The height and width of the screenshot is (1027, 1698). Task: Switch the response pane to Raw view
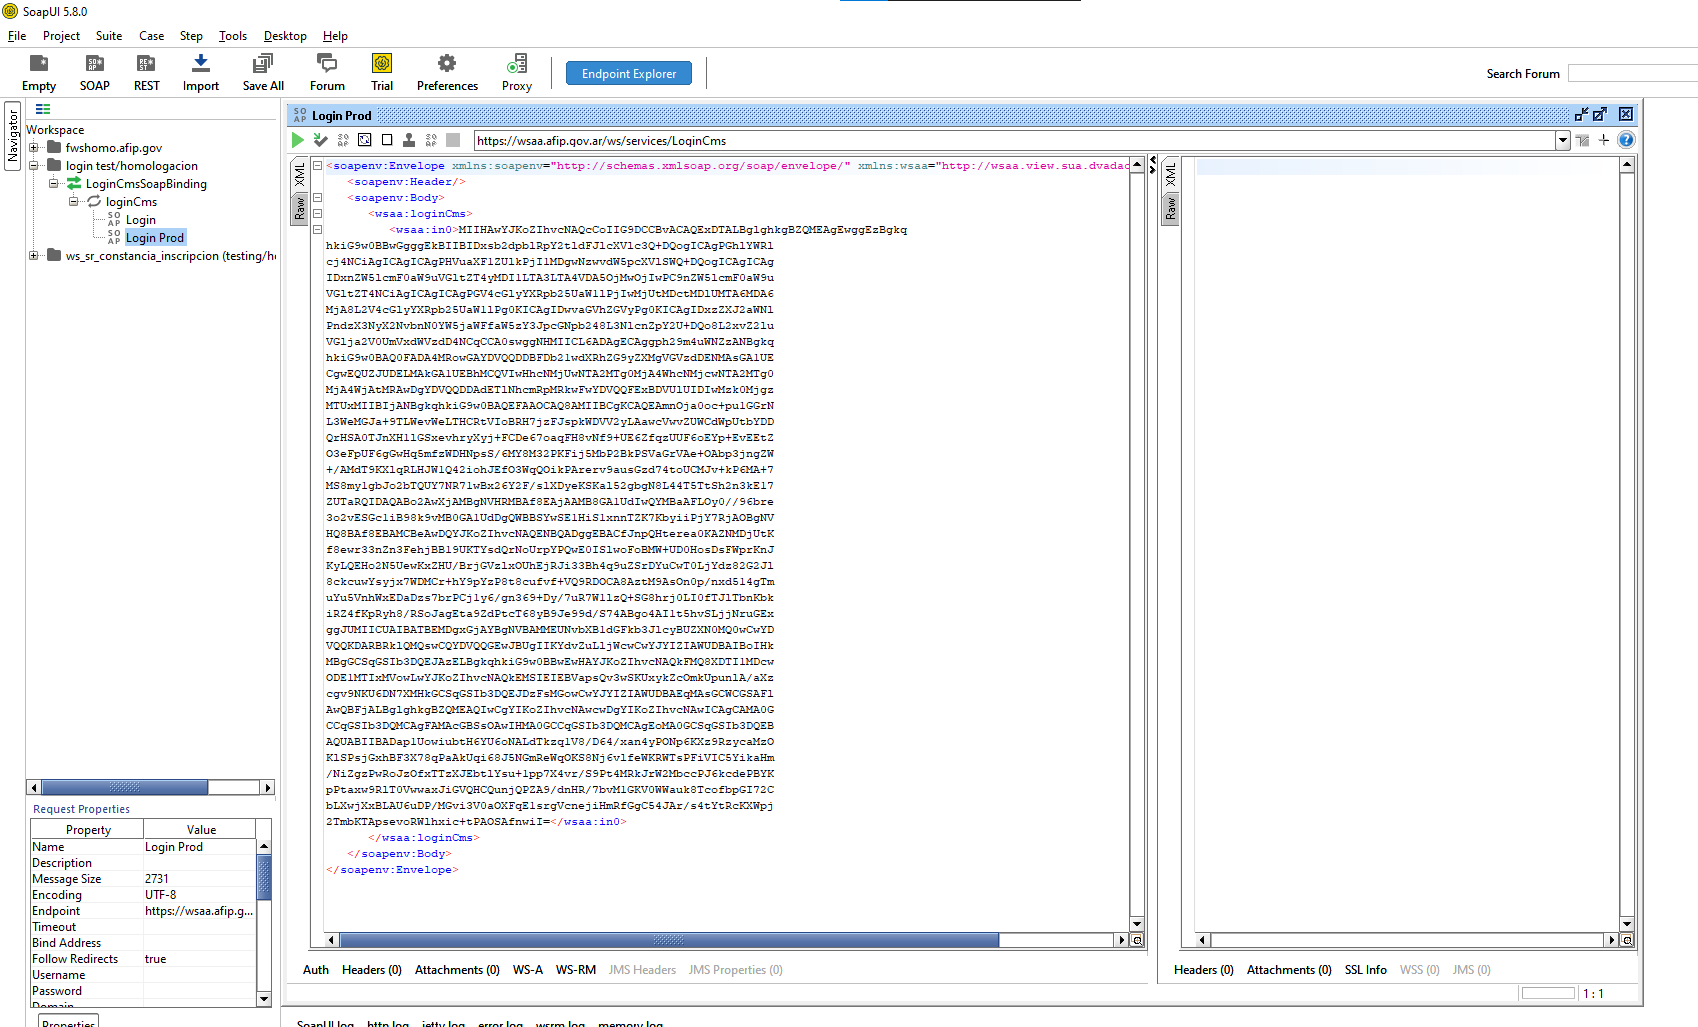click(1171, 208)
